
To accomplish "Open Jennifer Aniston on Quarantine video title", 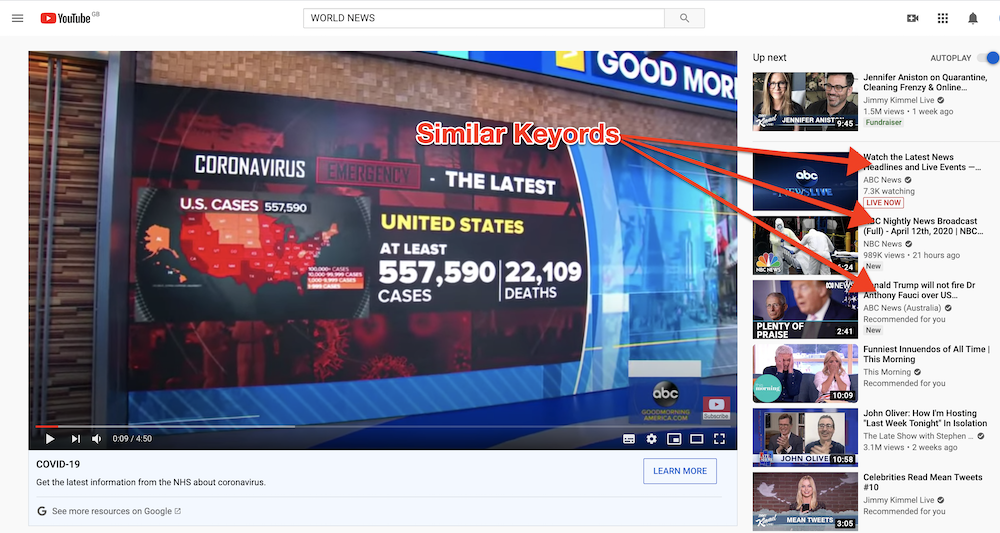I will (x=925, y=82).
